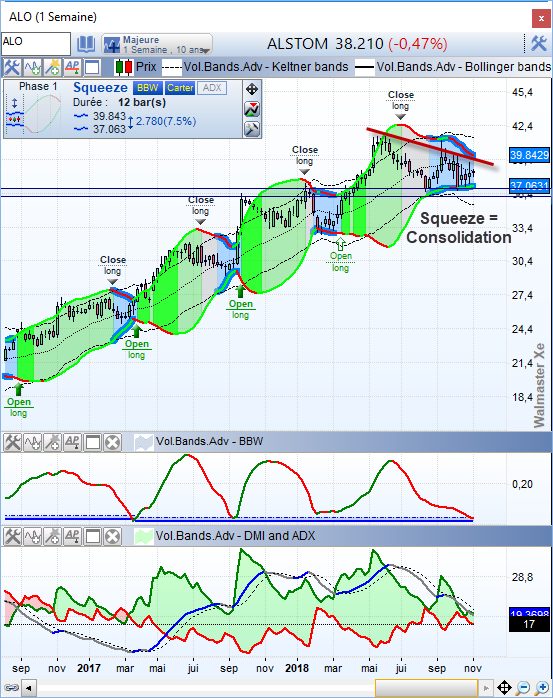The width and height of the screenshot is (553, 698).
Task: Zoom in with the plus magnifier
Action: pos(542,688)
